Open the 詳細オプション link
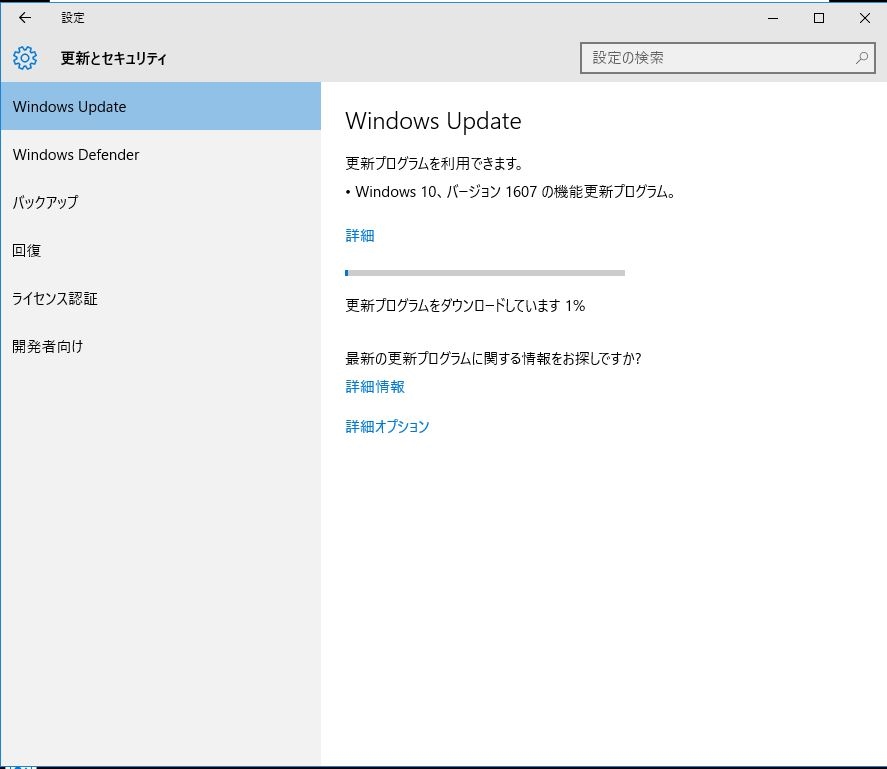This screenshot has width=887, height=769. [387, 426]
